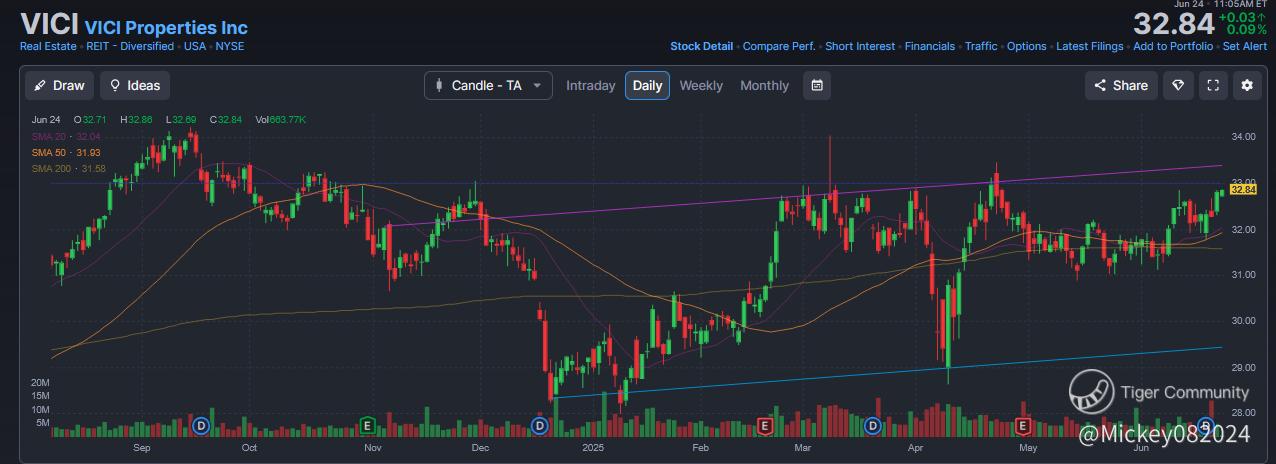Click the late October earnings E marker
1276x464 pixels.
click(x=367, y=426)
